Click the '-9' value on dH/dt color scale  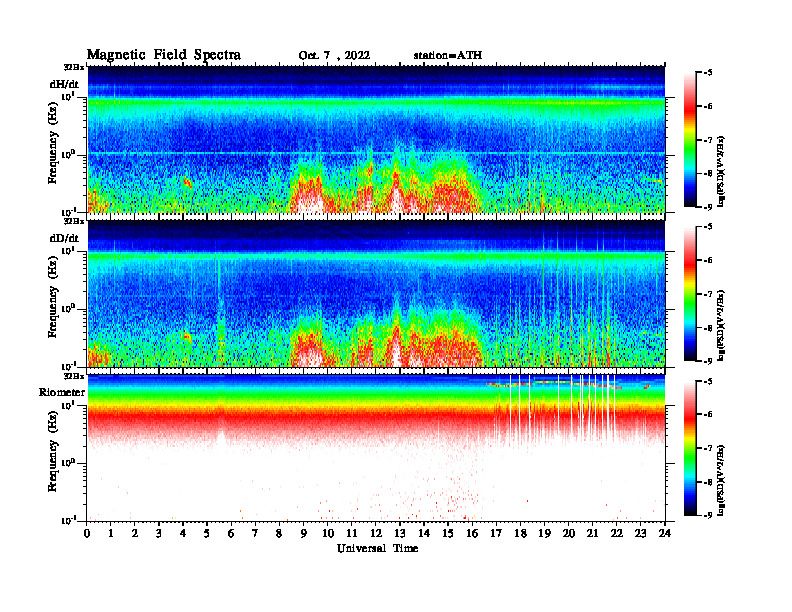708,207
